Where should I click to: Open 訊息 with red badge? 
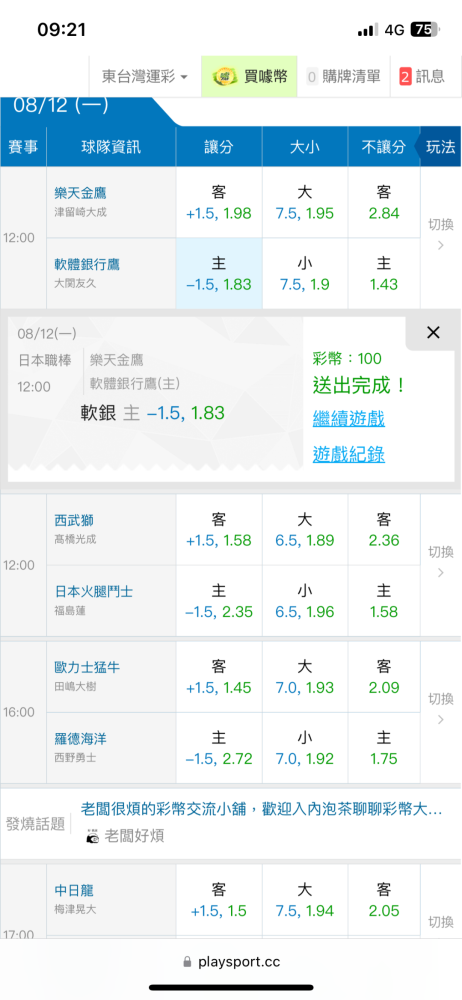[422, 77]
